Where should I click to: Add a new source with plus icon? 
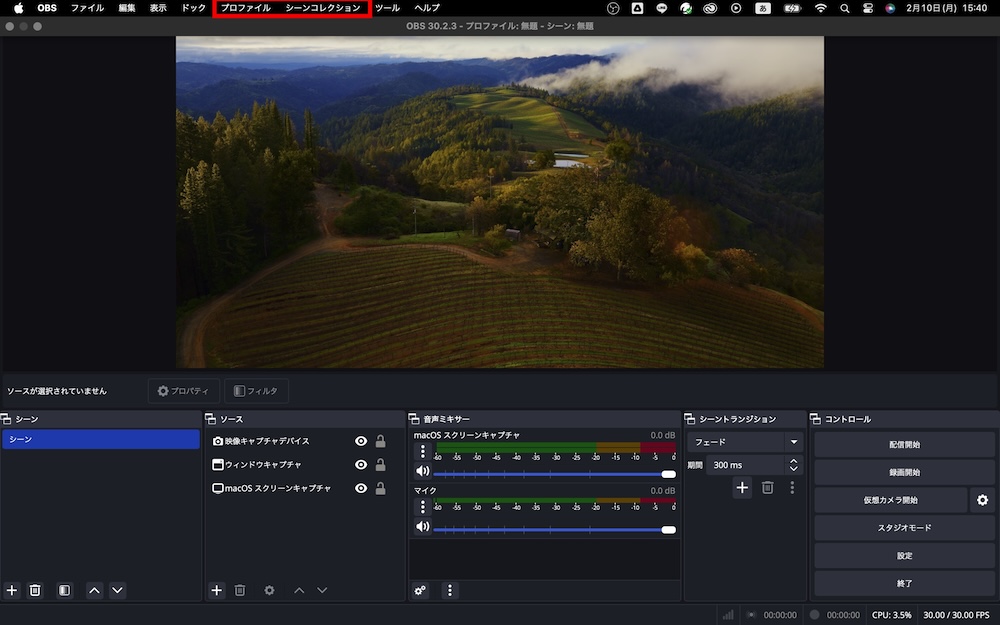pos(216,590)
